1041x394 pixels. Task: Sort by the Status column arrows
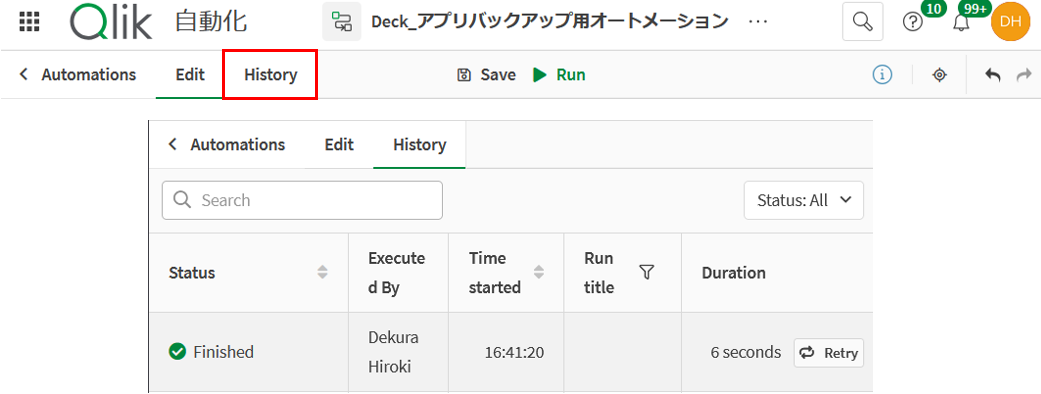[323, 272]
